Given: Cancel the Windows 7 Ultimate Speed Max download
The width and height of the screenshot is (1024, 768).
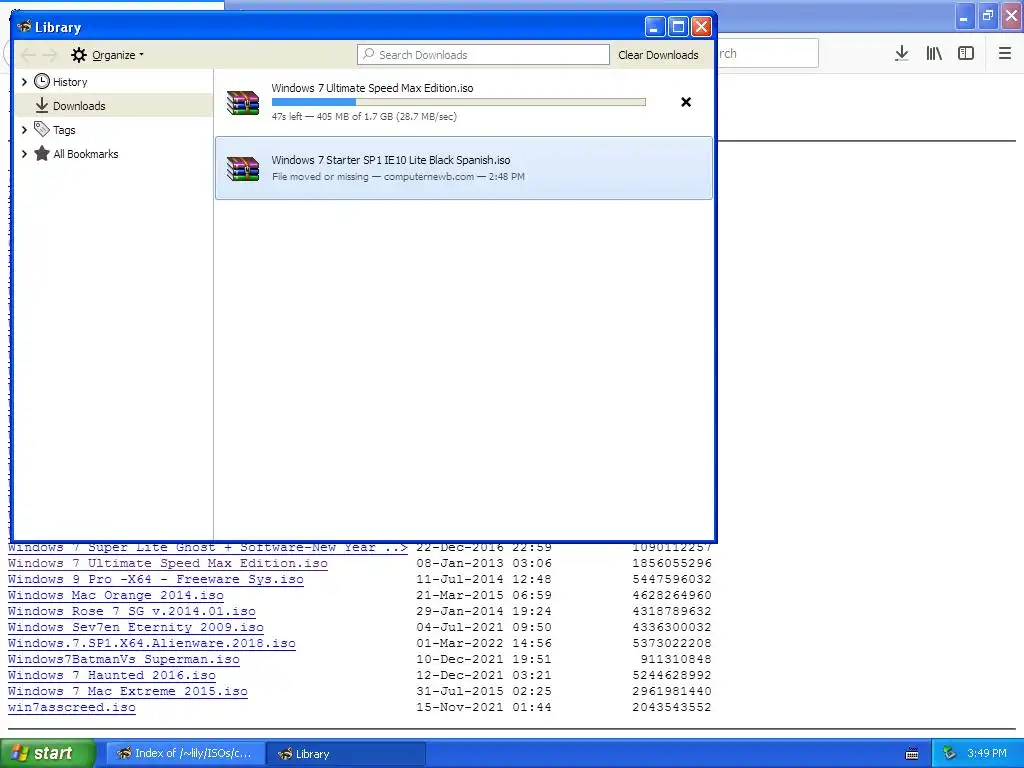Looking at the screenshot, I should (x=686, y=102).
